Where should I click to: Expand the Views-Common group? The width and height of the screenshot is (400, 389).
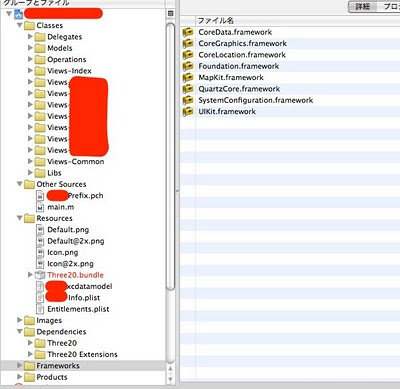click(30, 161)
